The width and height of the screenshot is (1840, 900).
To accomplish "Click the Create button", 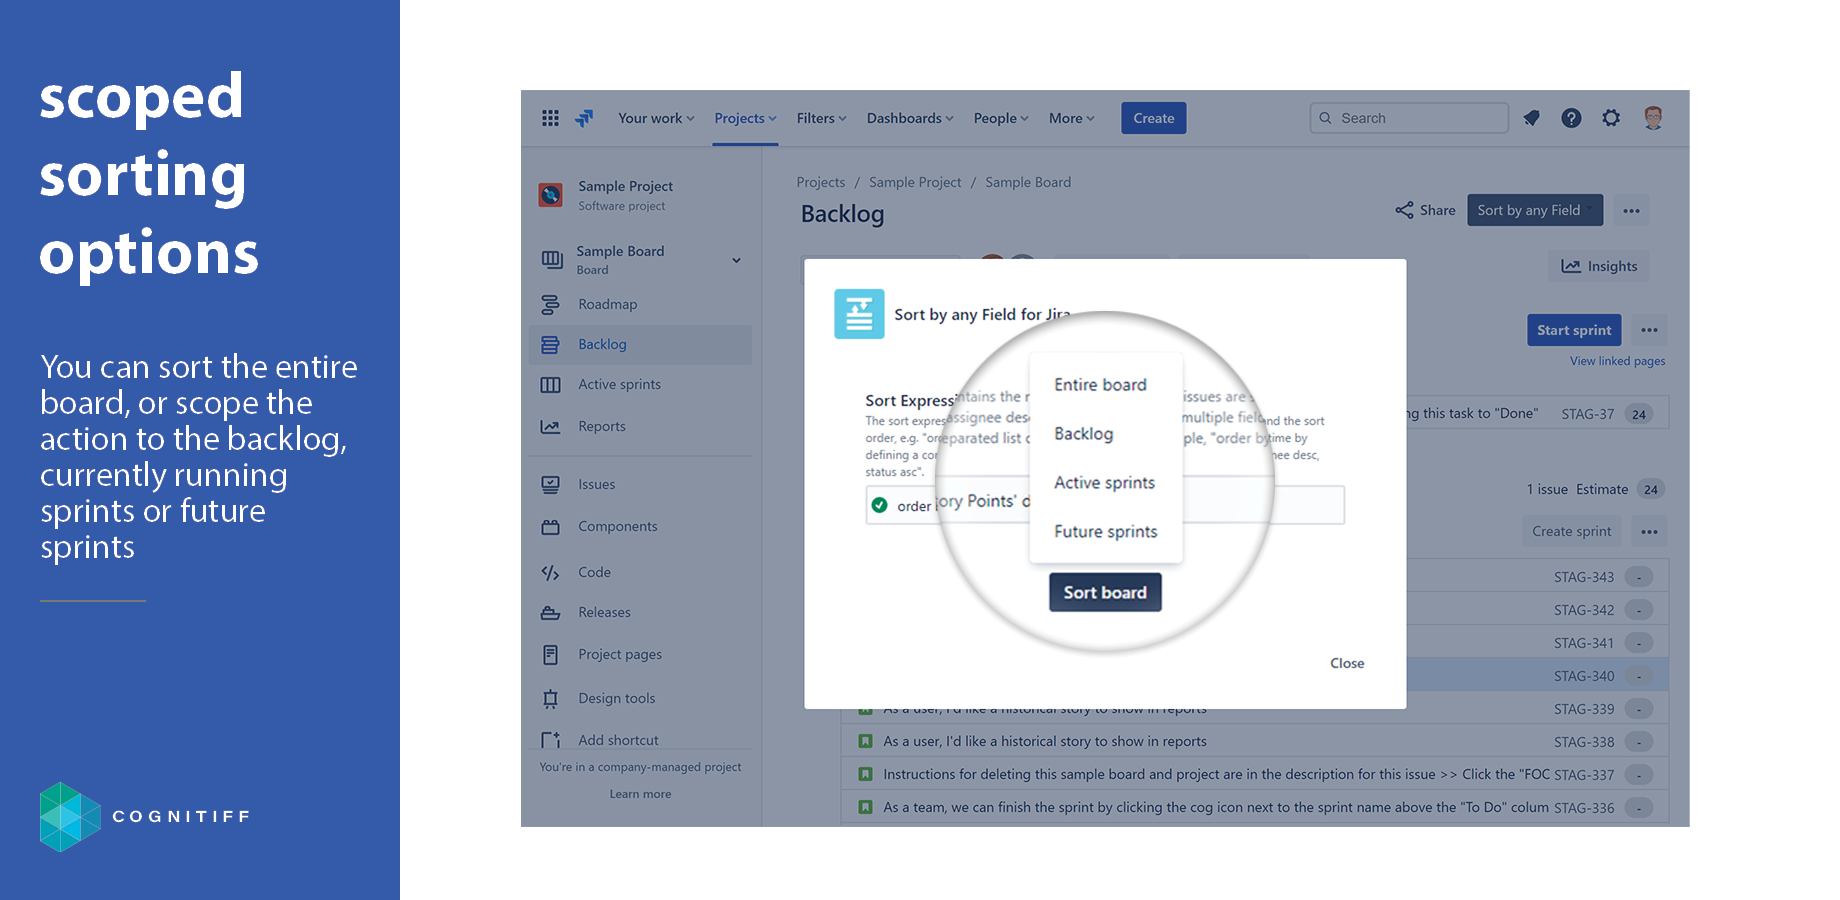I will pyautogui.click(x=1154, y=118).
